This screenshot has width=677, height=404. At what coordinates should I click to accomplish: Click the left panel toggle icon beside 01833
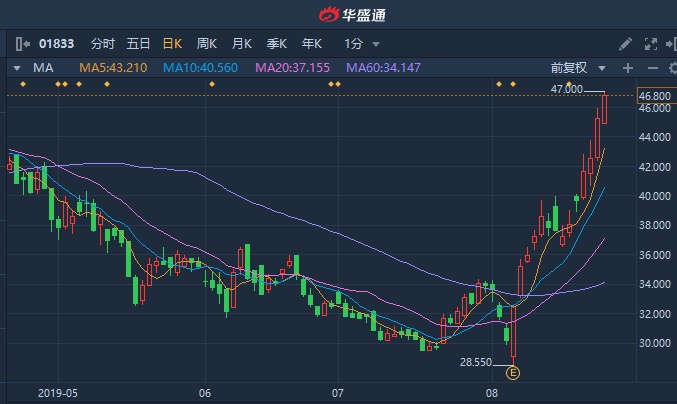coord(23,44)
